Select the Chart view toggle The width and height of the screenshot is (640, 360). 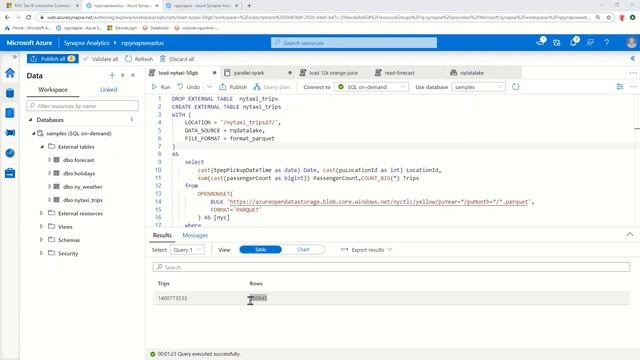(x=303, y=249)
